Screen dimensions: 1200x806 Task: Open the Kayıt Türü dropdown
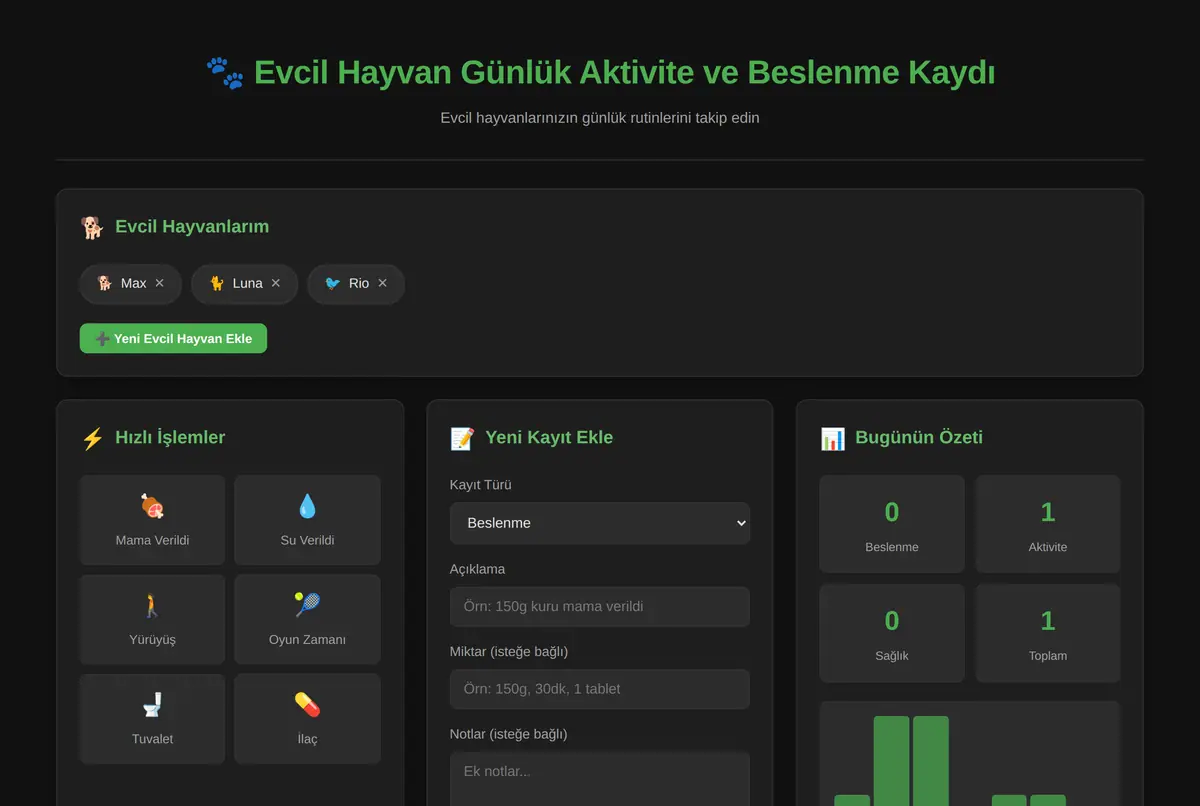click(x=600, y=523)
